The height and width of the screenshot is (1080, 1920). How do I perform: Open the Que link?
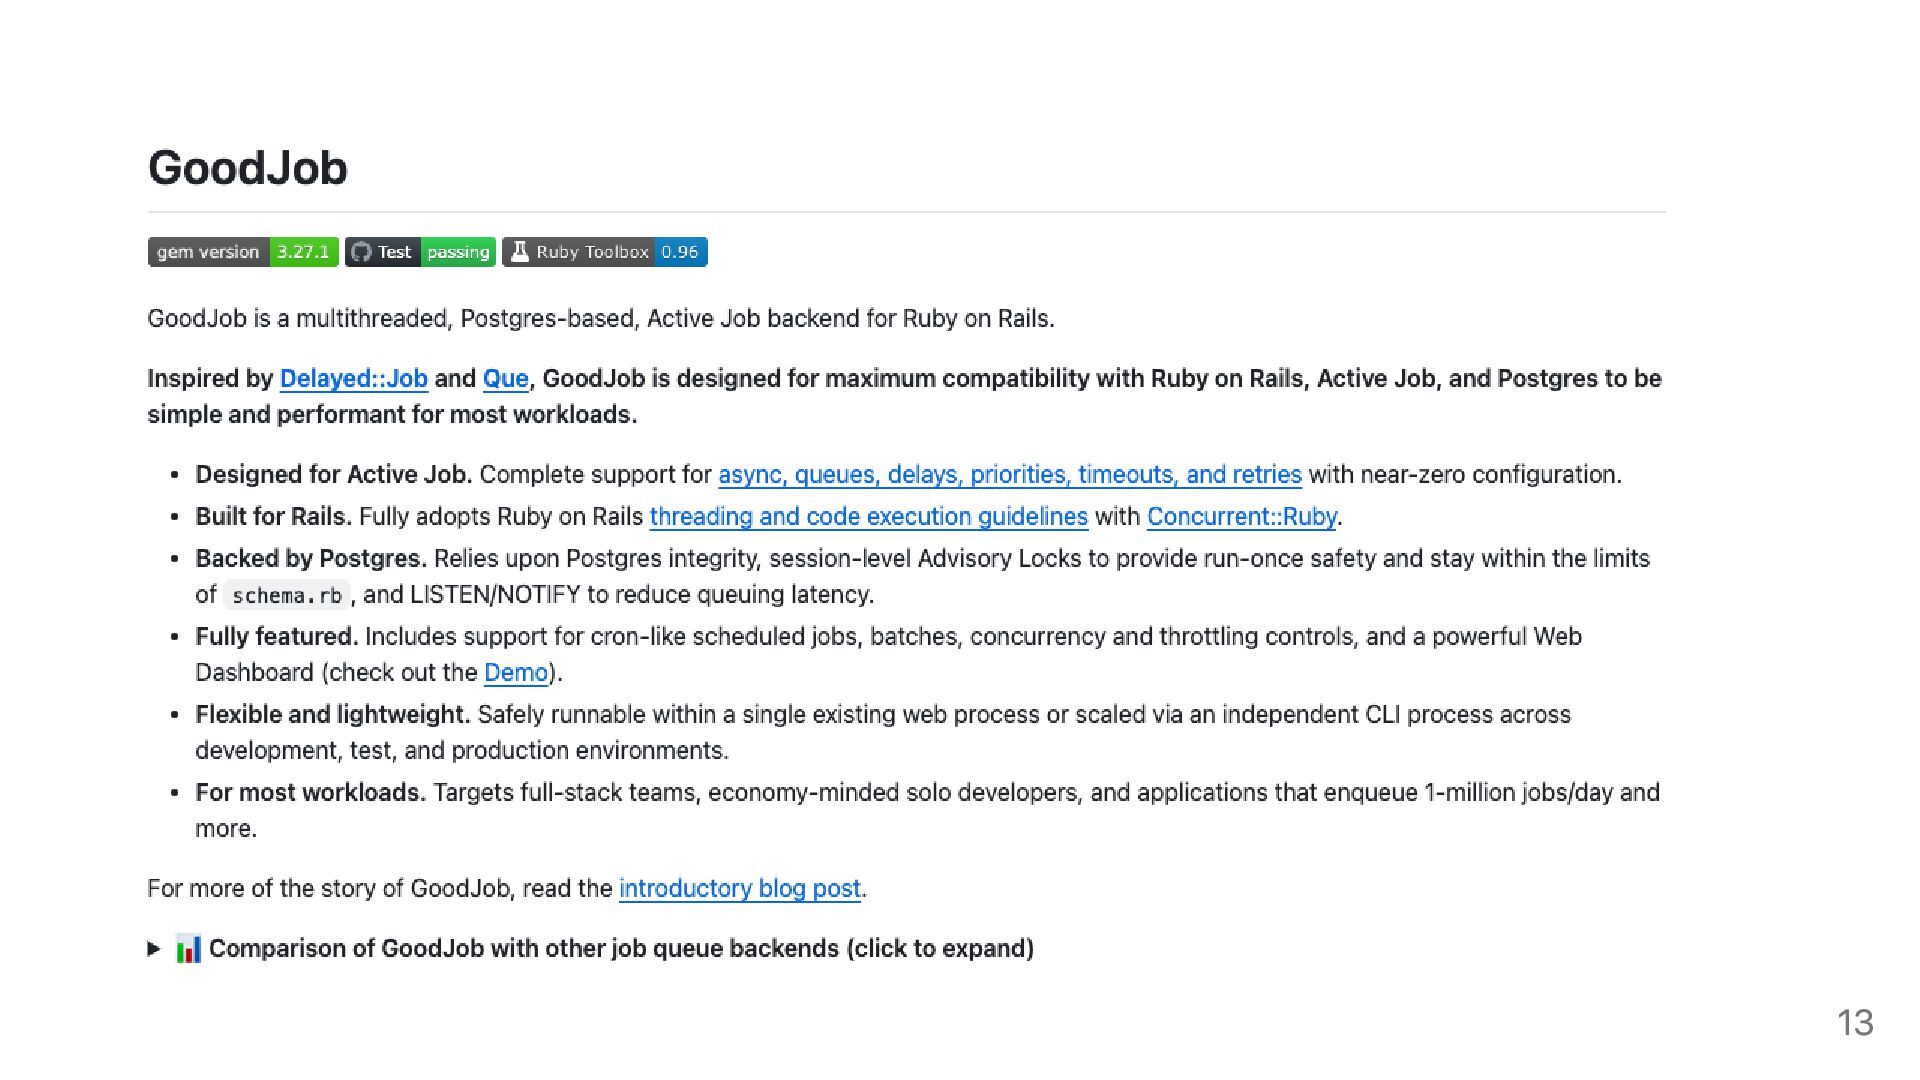tap(505, 379)
